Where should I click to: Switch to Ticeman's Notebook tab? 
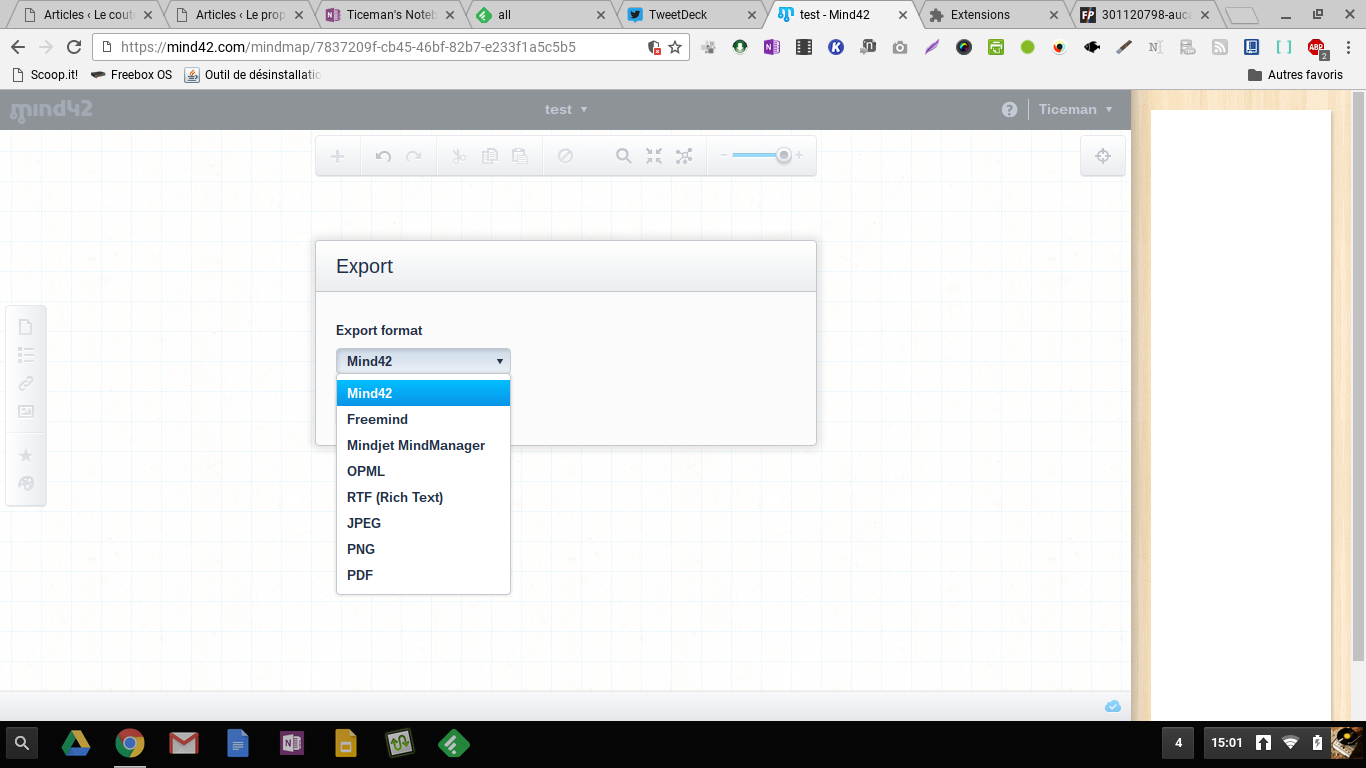388,15
